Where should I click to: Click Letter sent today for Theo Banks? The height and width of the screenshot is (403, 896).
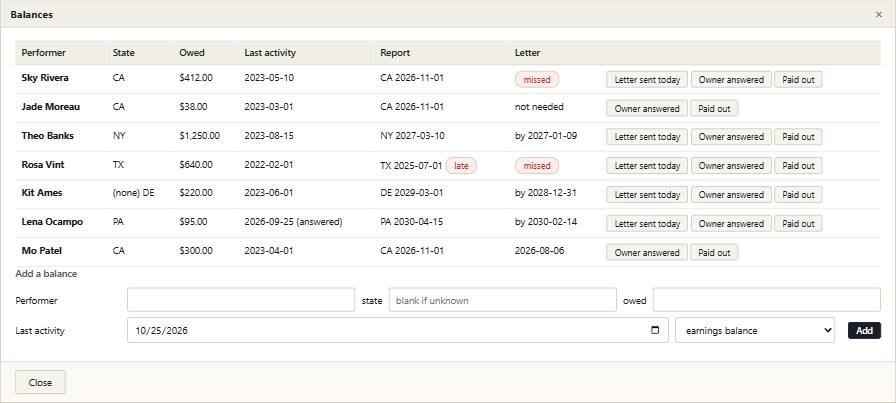(x=647, y=137)
